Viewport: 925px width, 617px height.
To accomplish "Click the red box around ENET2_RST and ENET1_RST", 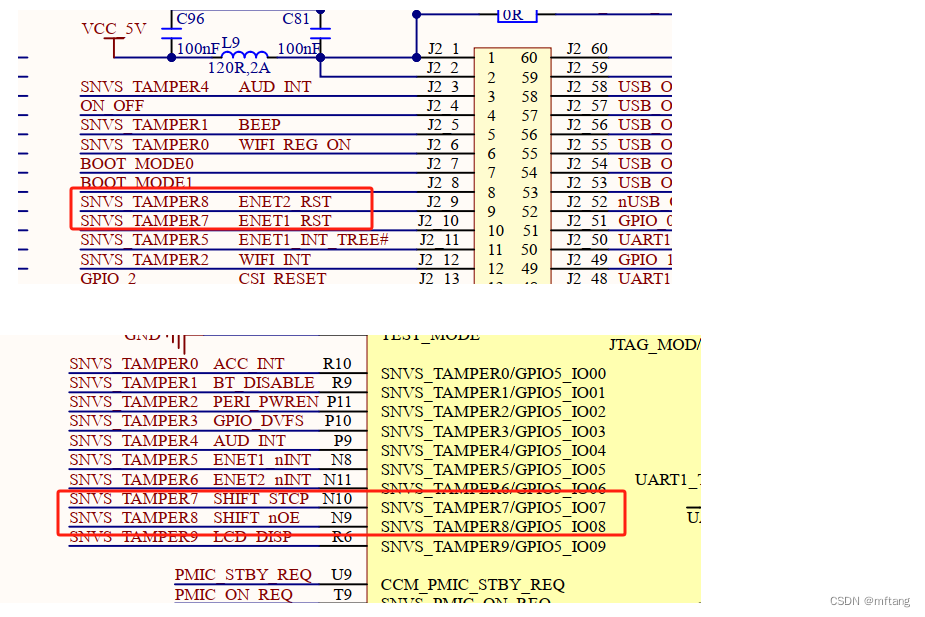I will point(220,210).
